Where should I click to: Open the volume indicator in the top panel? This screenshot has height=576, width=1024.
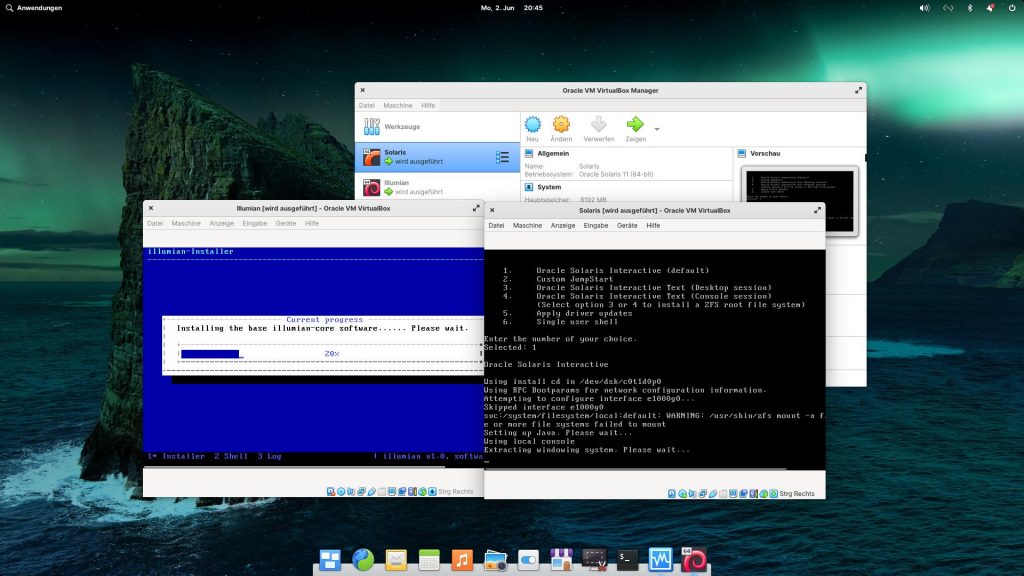(x=924, y=8)
